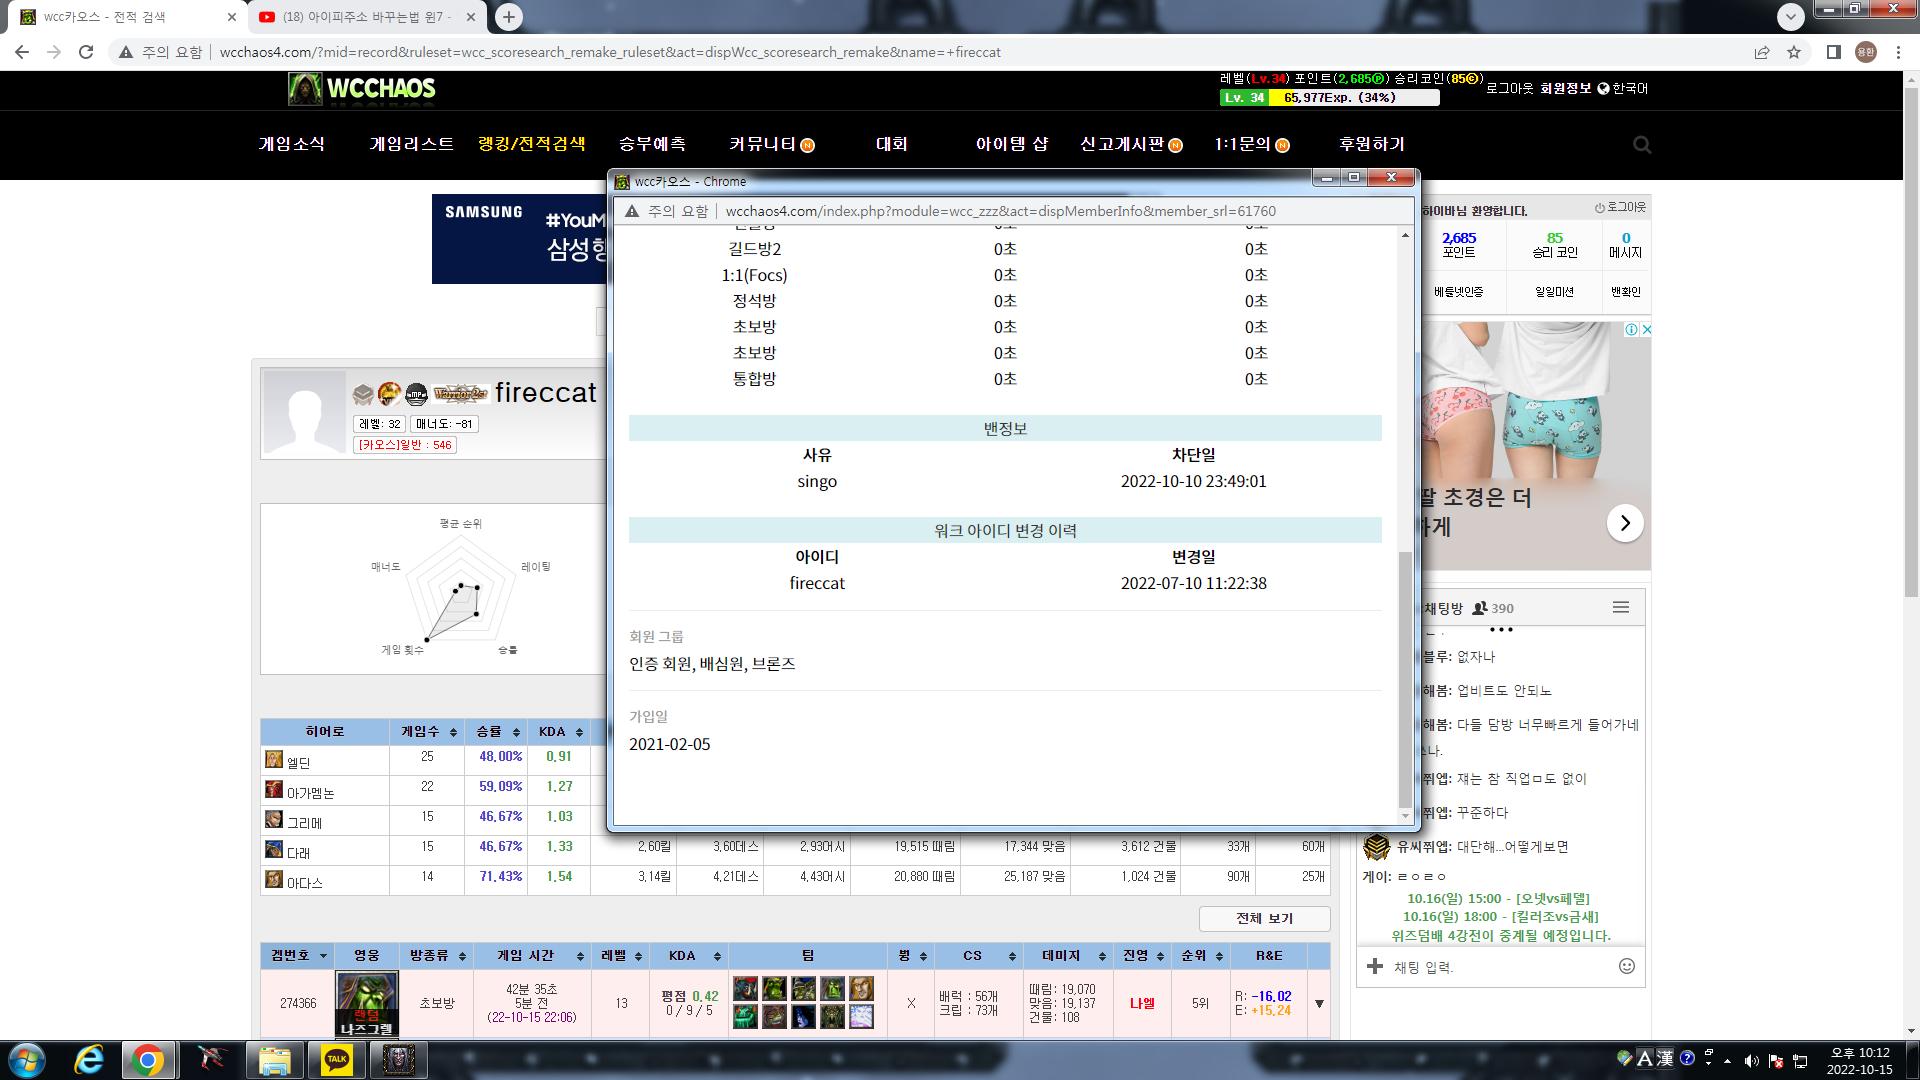Open the 일일미션 link
The width and height of the screenshot is (1920, 1080).
[x=1554, y=292]
